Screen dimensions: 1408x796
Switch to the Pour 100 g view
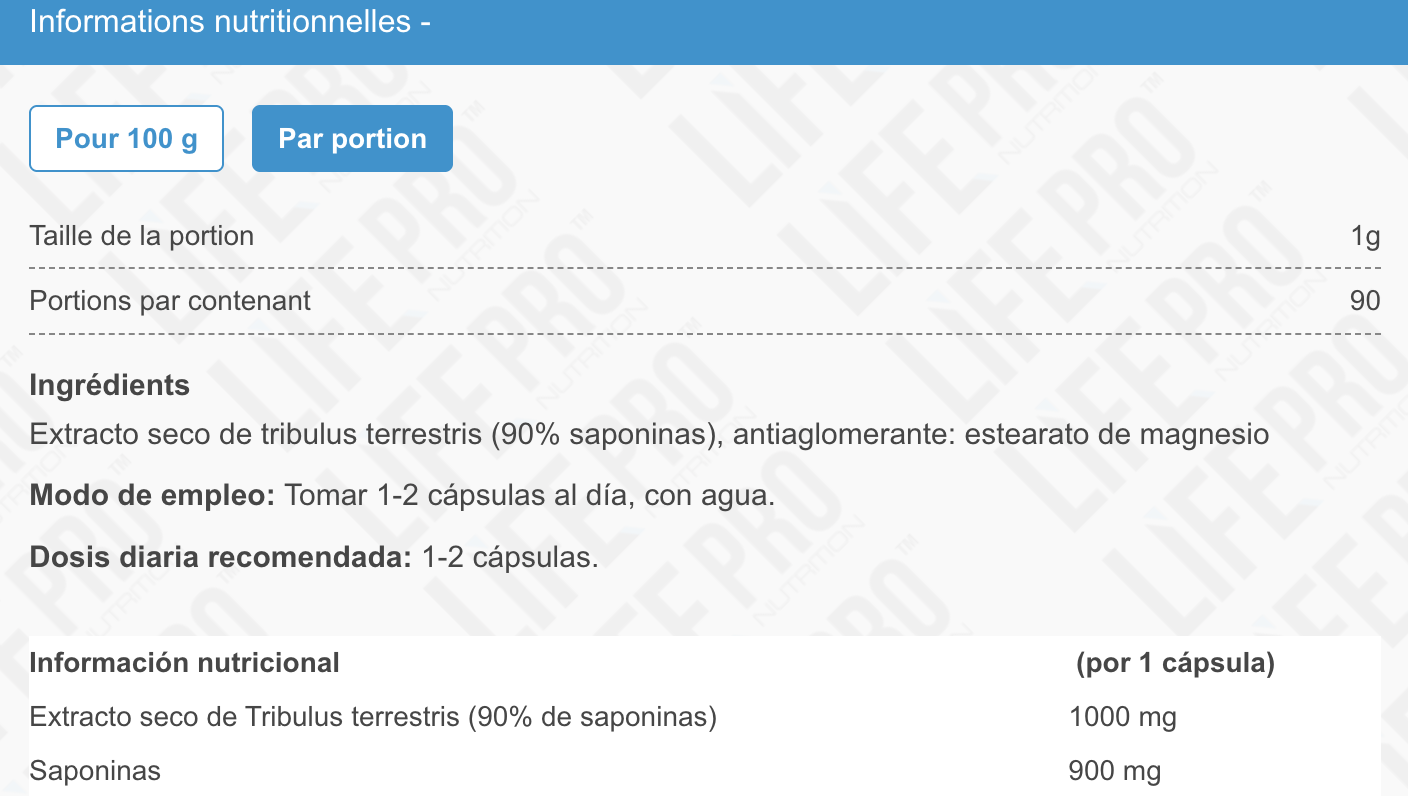126,138
